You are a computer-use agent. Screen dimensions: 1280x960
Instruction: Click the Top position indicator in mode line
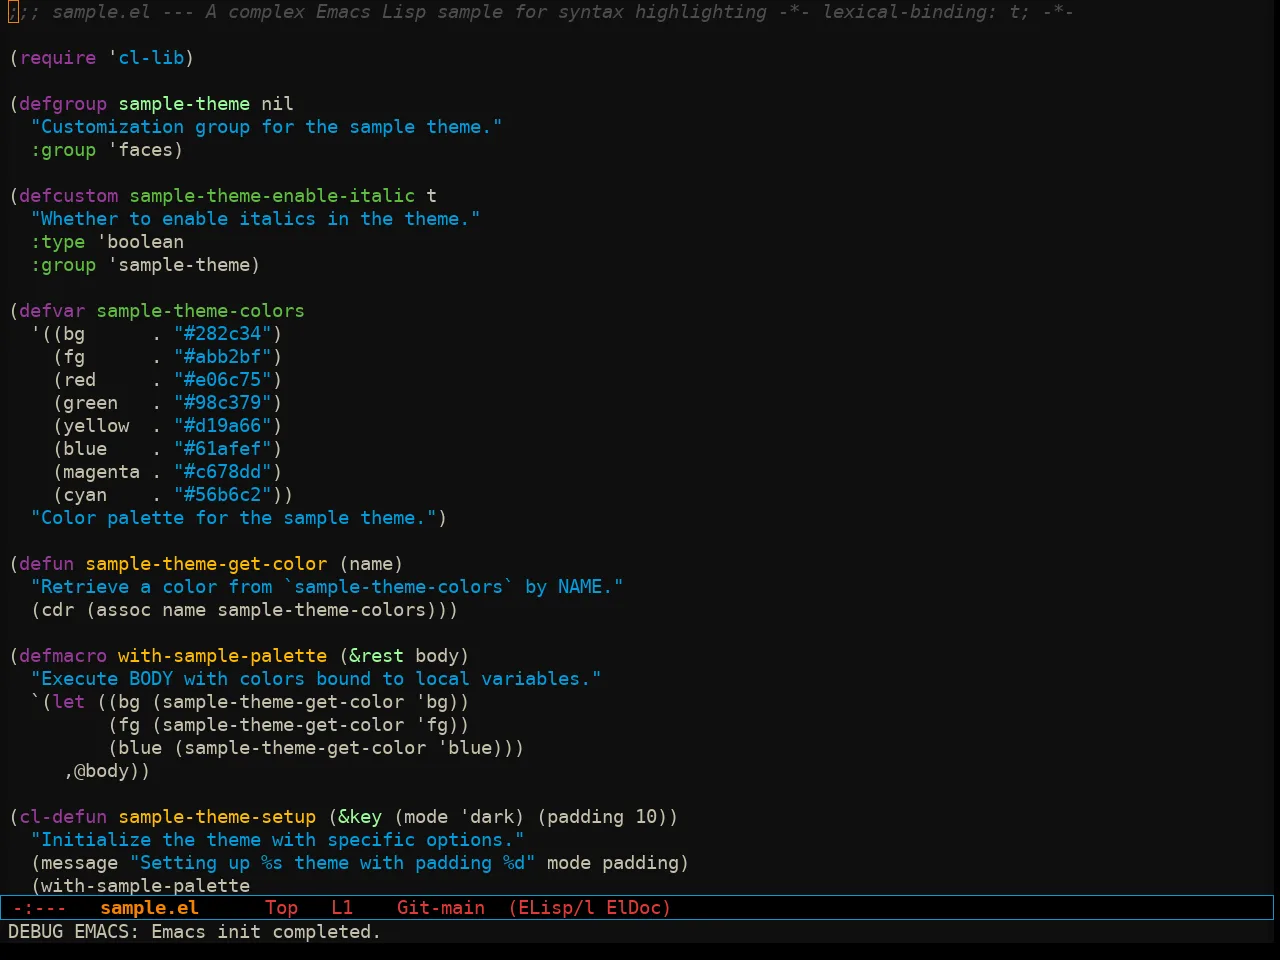282,908
